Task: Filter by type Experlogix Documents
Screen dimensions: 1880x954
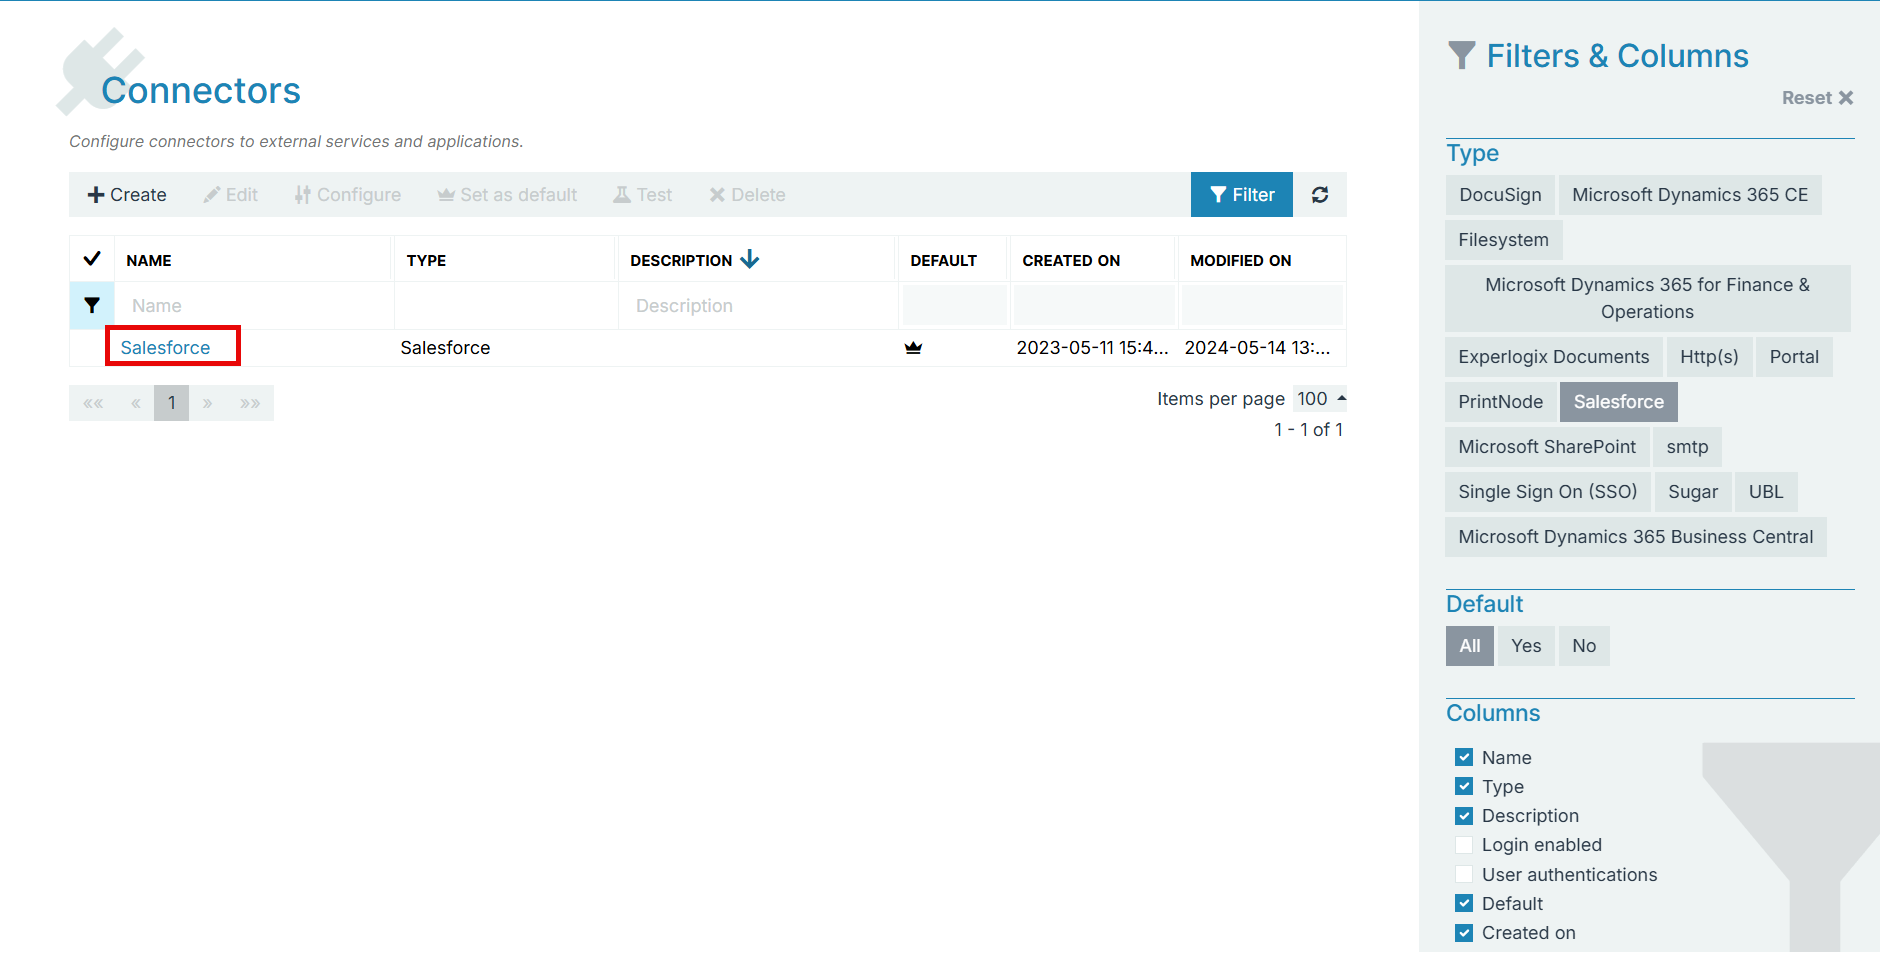Action: (x=1554, y=357)
